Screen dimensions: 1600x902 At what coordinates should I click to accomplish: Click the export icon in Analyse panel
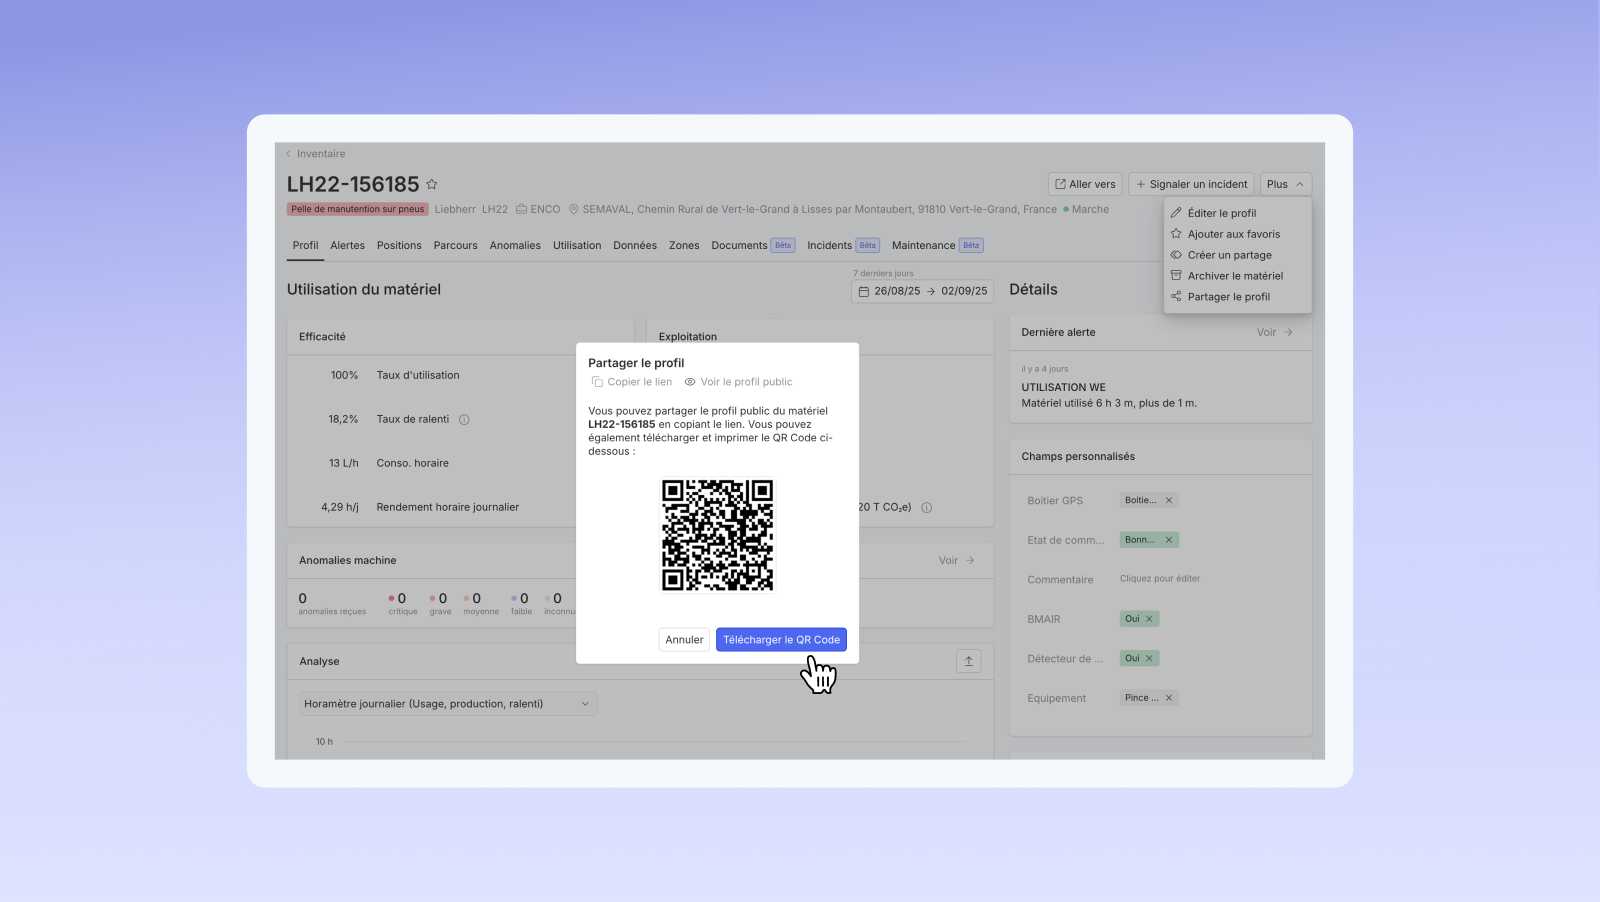point(968,661)
